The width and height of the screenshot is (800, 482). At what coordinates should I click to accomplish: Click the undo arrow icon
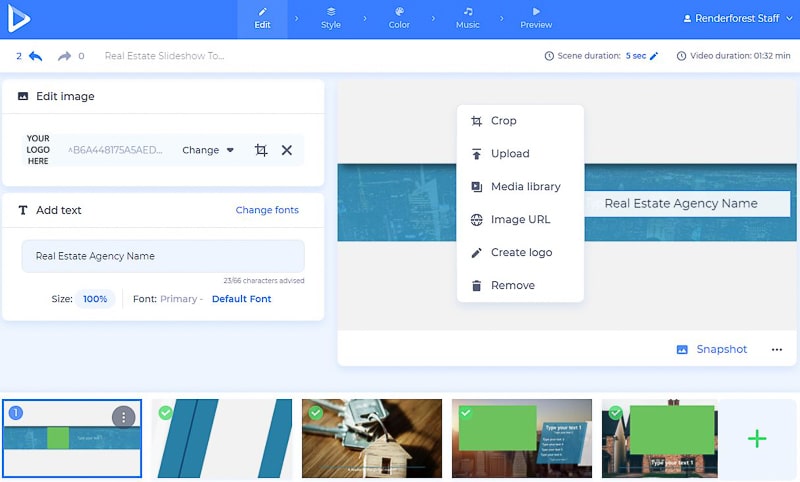(x=35, y=57)
